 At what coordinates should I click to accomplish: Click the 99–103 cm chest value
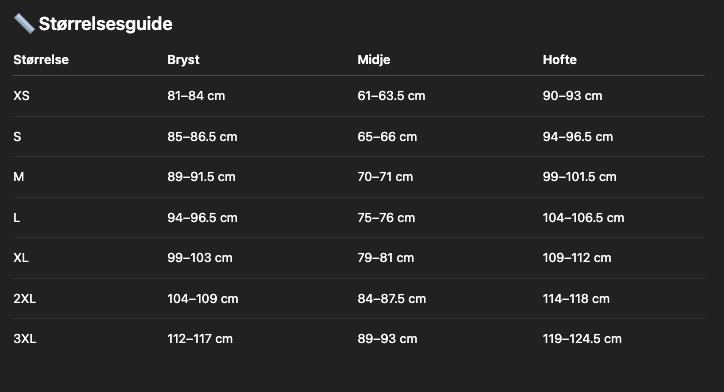[200, 258]
